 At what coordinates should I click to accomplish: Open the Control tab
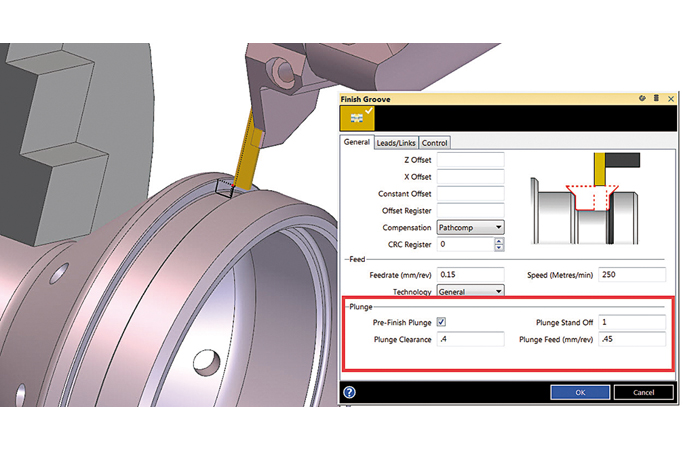tap(434, 143)
